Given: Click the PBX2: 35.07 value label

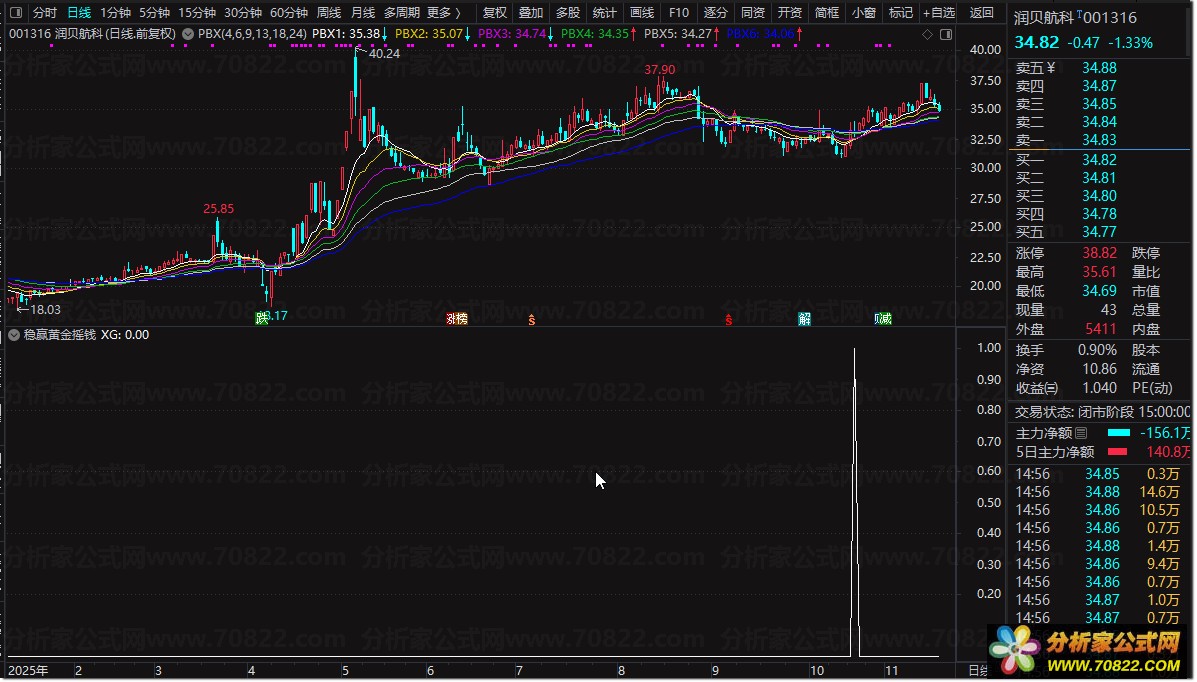Looking at the screenshot, I should (x=429, y=34).
